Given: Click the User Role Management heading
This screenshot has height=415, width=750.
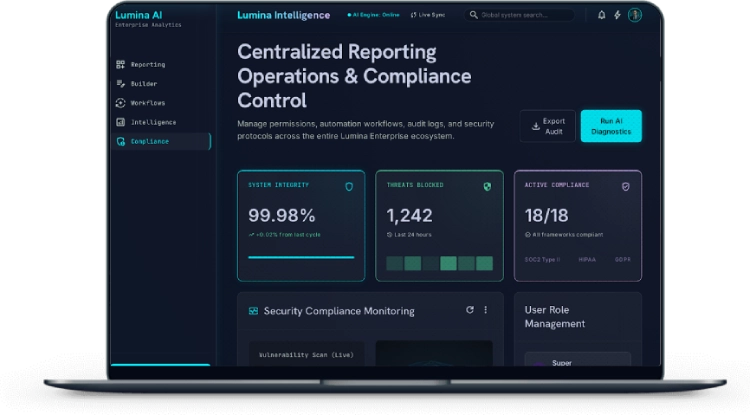Looking at the screenshot, I should click(554, 317).
